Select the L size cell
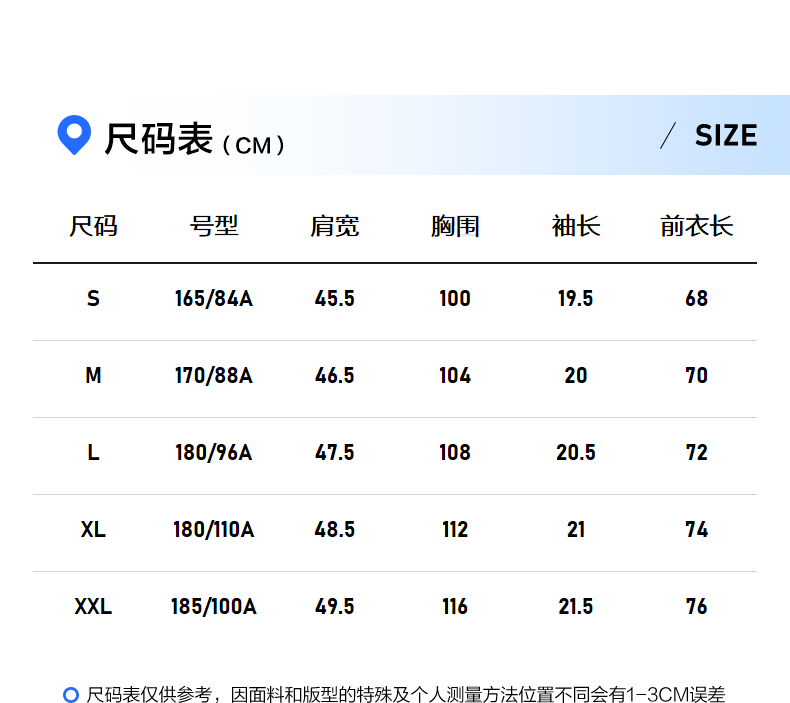The width and height of the screenshot is (790, 703). pyautogui.click(x=93, y=453)
